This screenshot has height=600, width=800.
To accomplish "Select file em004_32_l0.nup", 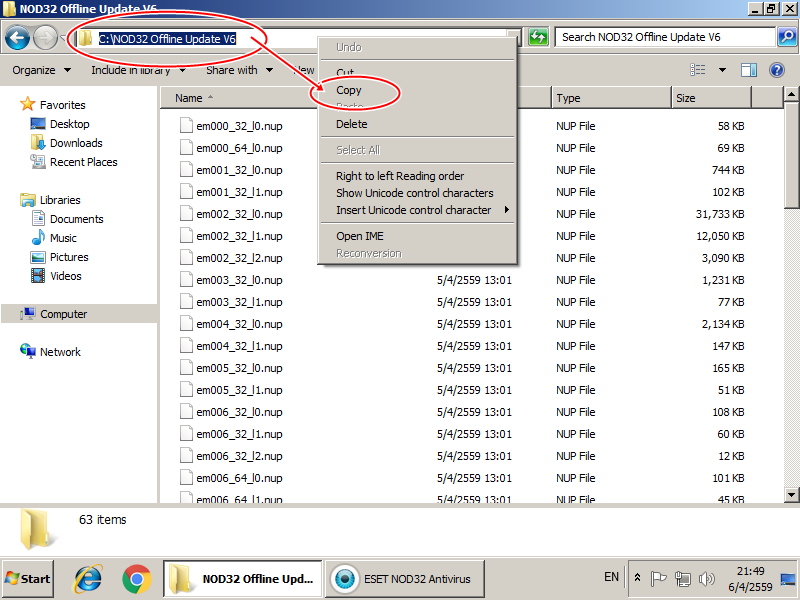I will [x=239, y=324].
